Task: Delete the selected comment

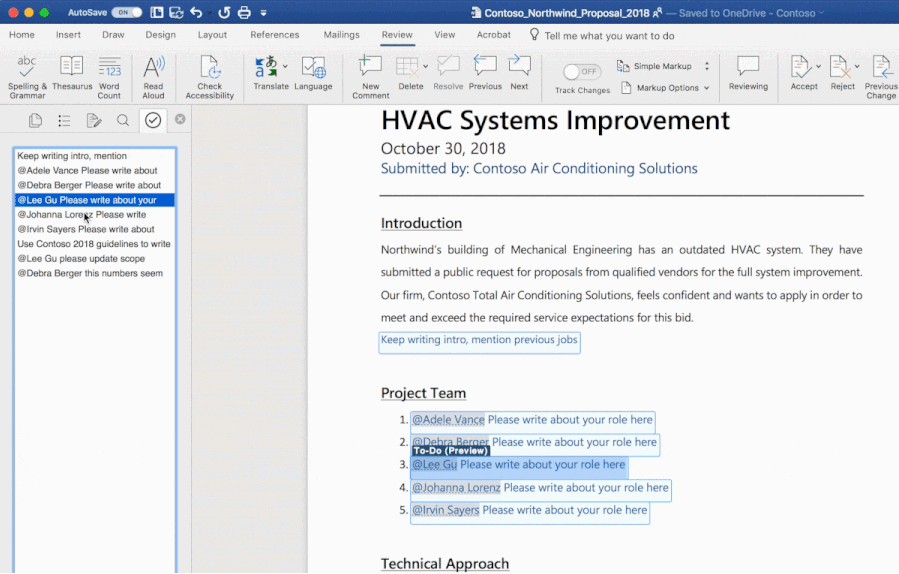Action: tap(409, 73)
